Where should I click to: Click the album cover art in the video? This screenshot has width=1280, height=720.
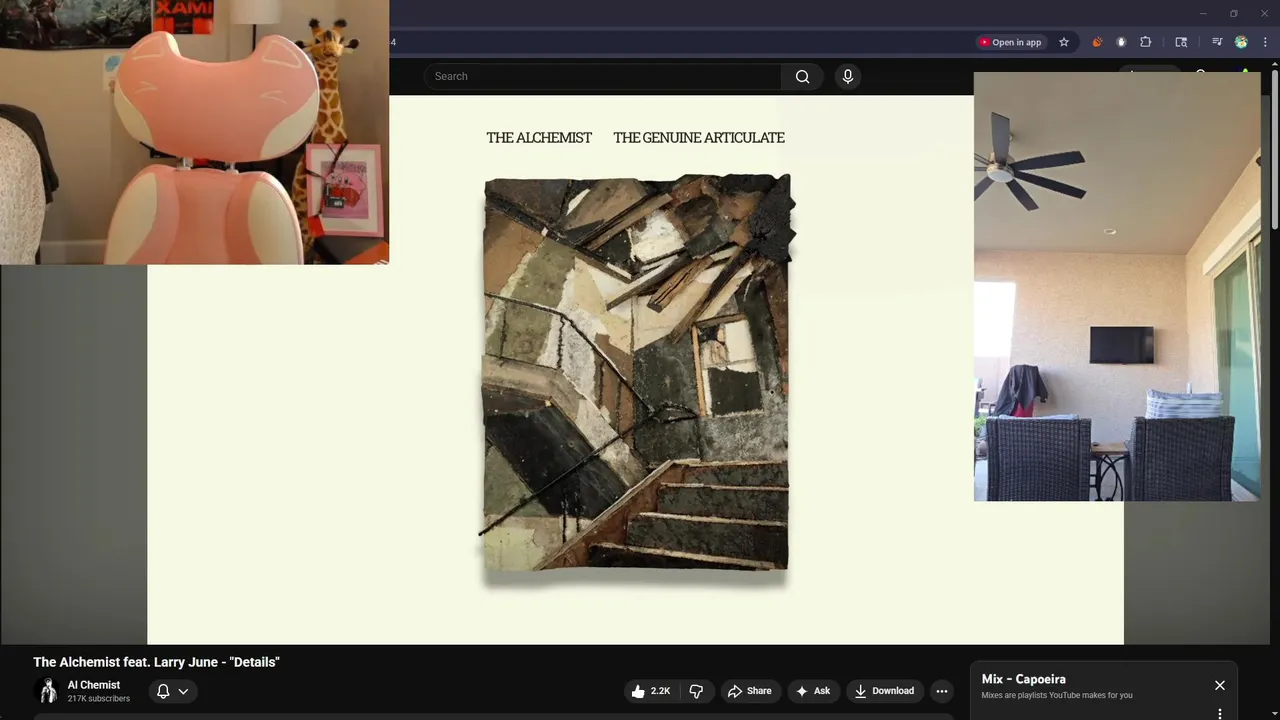click(x=637, y=373)
